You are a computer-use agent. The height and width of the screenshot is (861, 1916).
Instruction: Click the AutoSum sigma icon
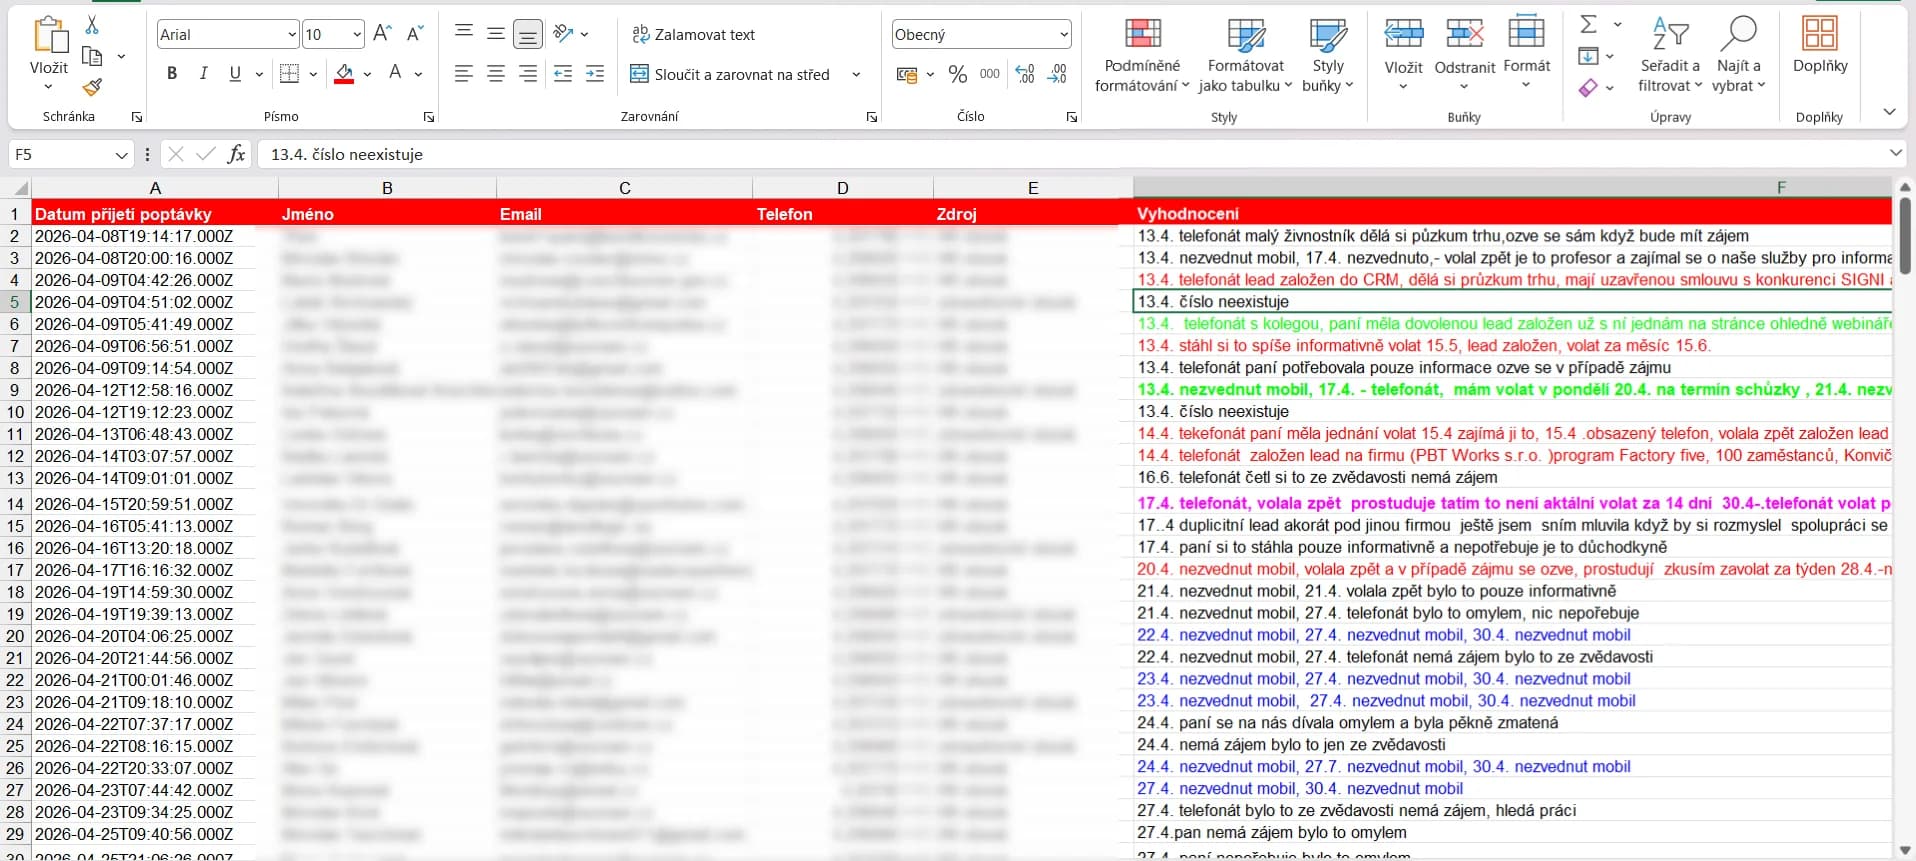[1588, 24]
